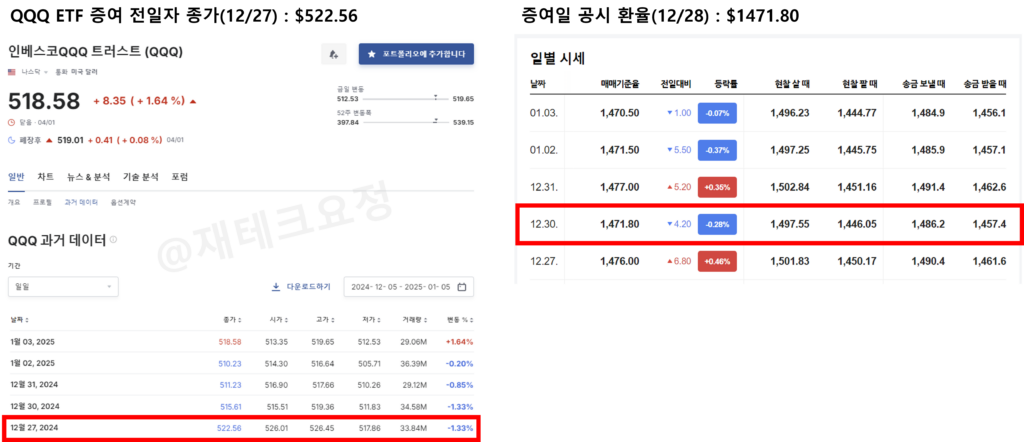Viewport: 1024px width, 442px height.
Task: Open the 개요 sub-tab
Action: coord(14,202)
